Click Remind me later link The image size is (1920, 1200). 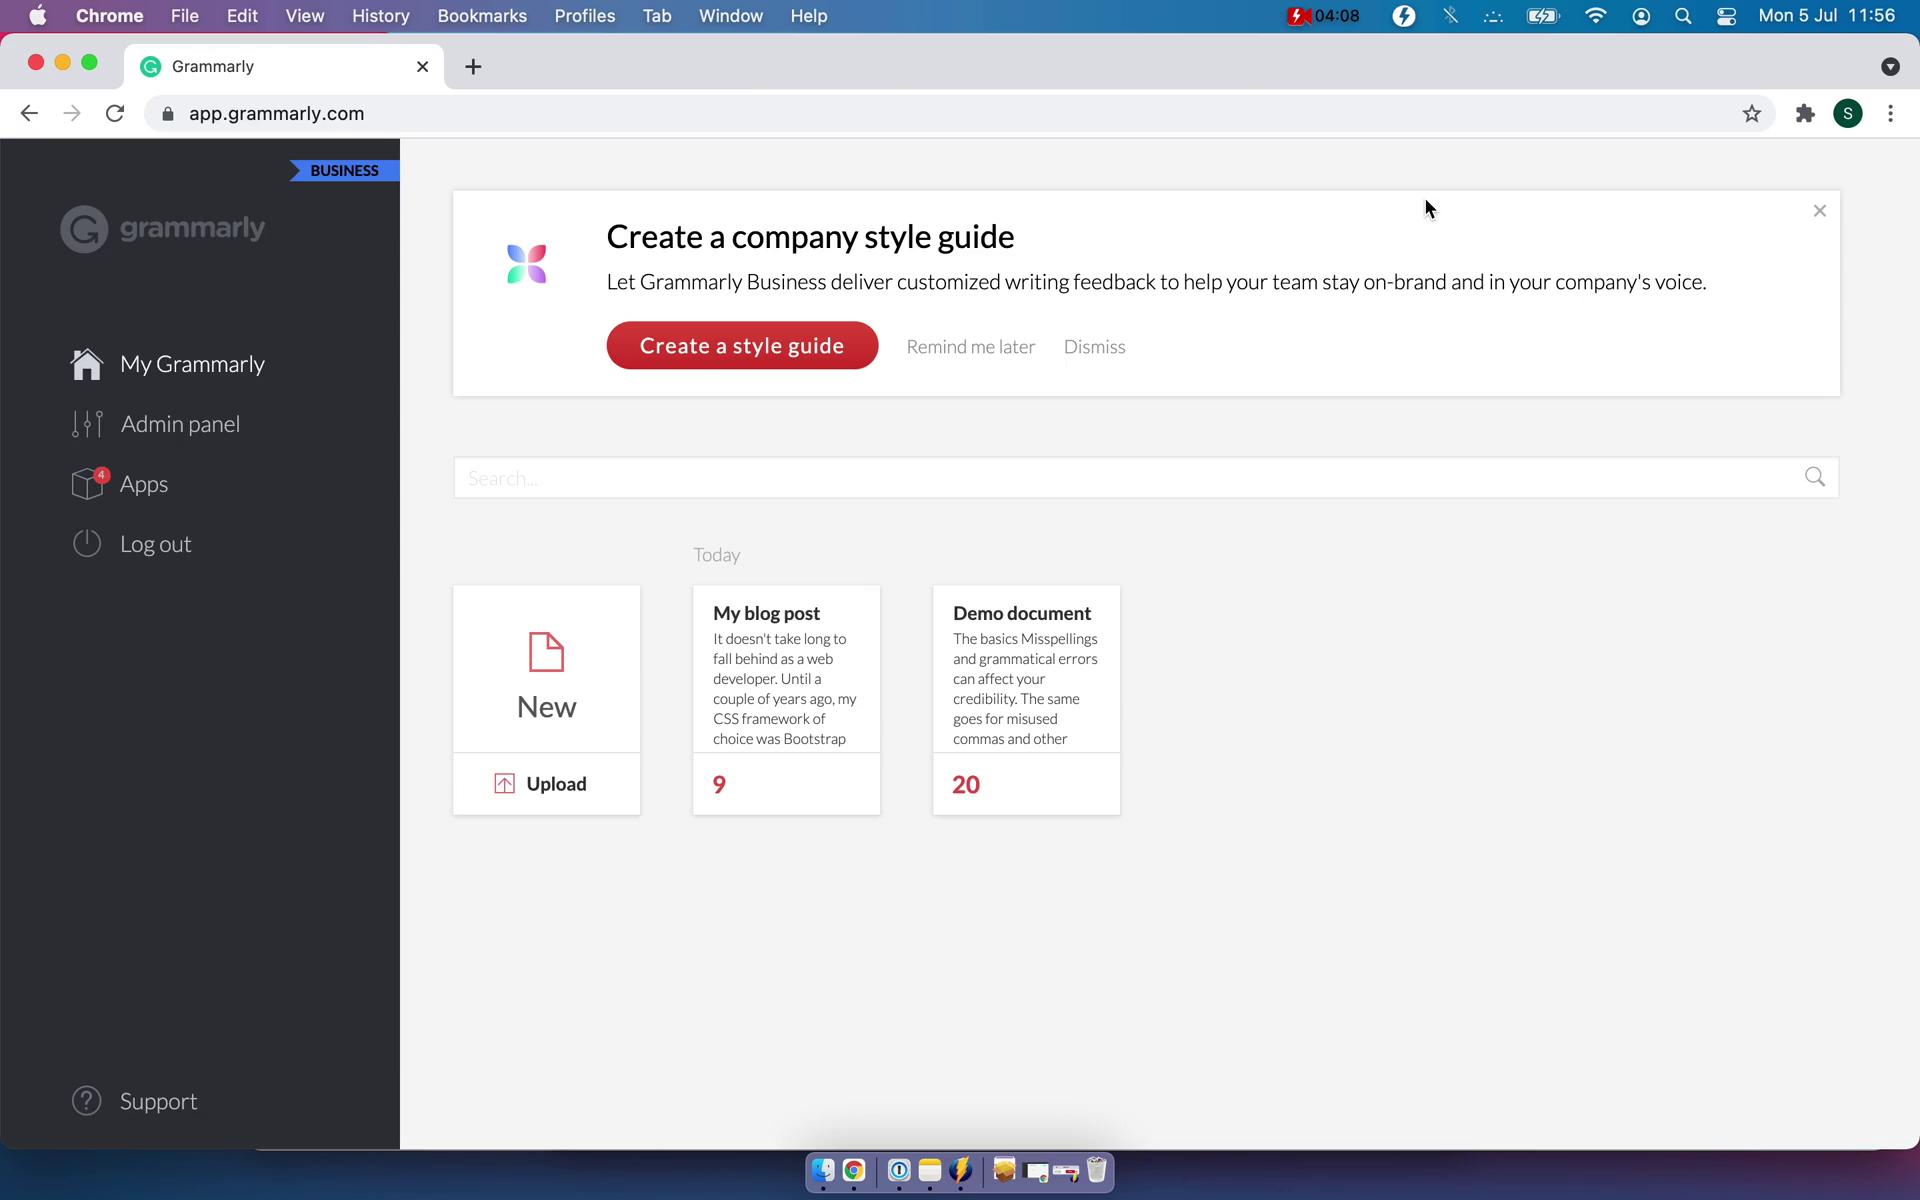pyautogui.click(x=970, y=346)
